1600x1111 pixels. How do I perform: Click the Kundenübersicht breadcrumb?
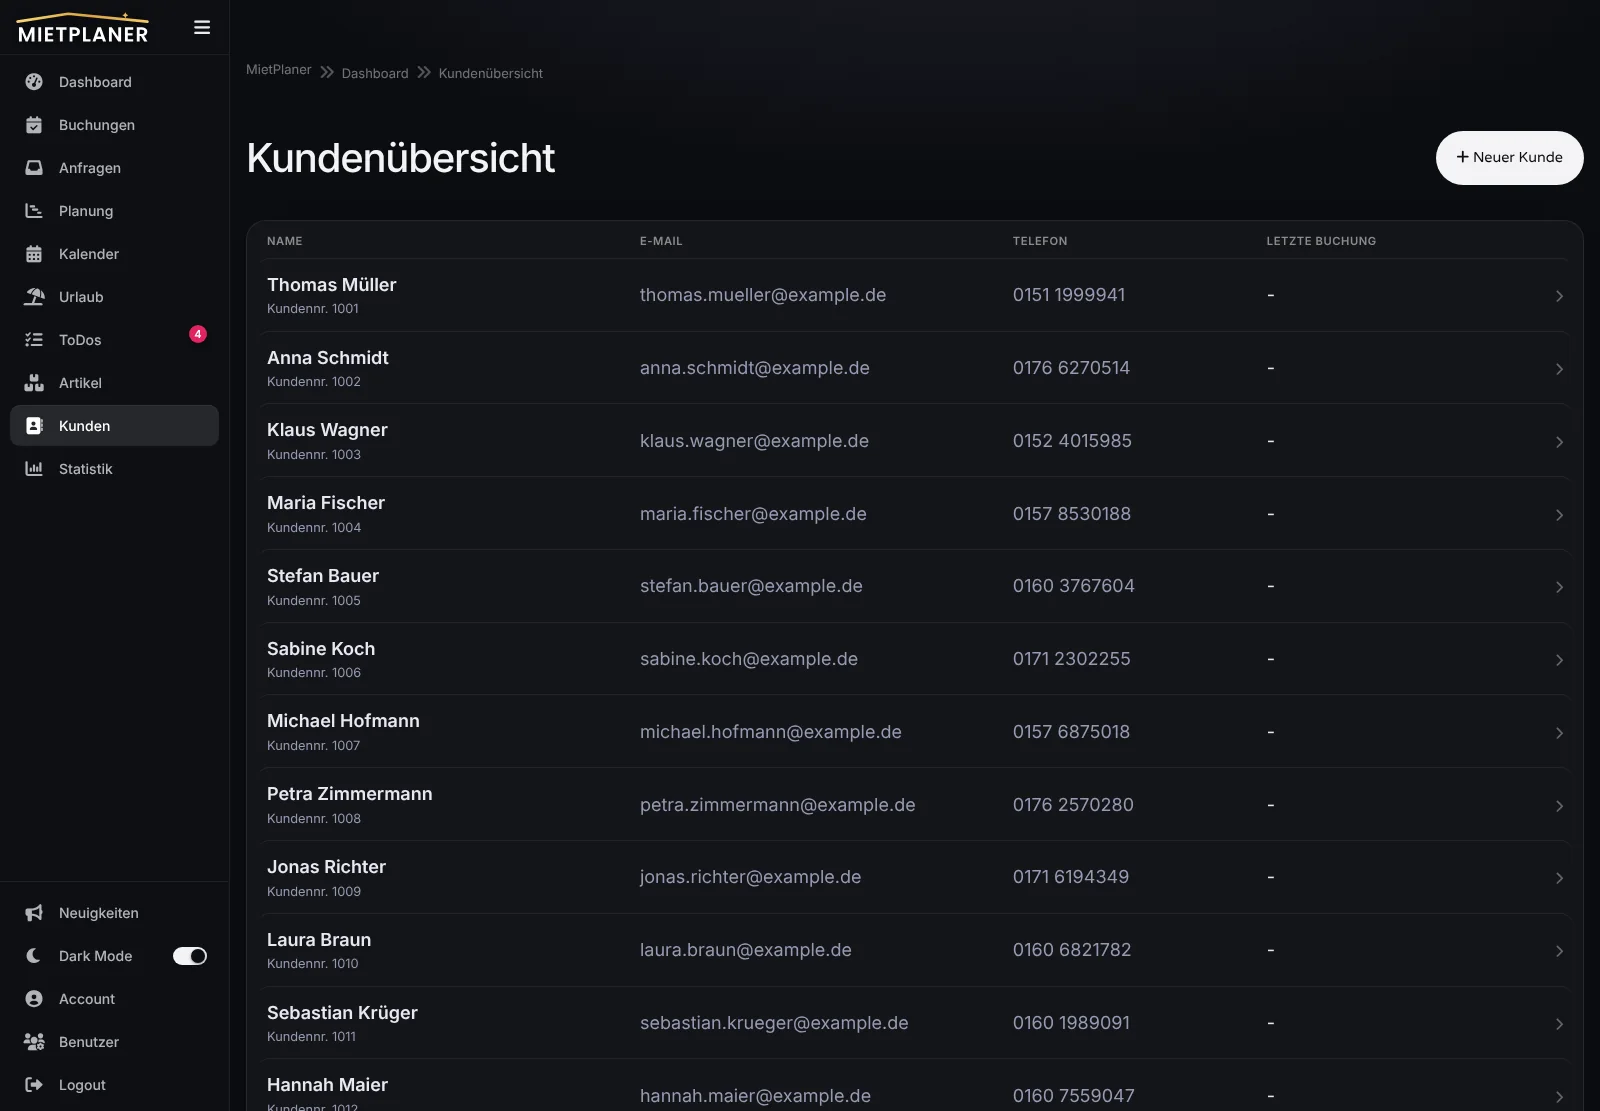[491, 73]
